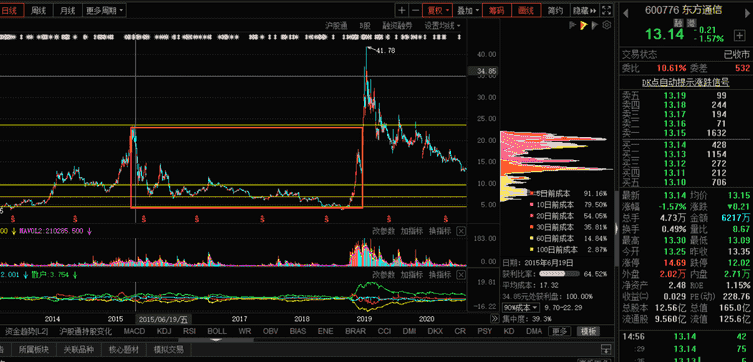Image resolution: width=753 pixels, height=362 pixels.
Task: Click 更多 indicators button
Action: [559, 331]
